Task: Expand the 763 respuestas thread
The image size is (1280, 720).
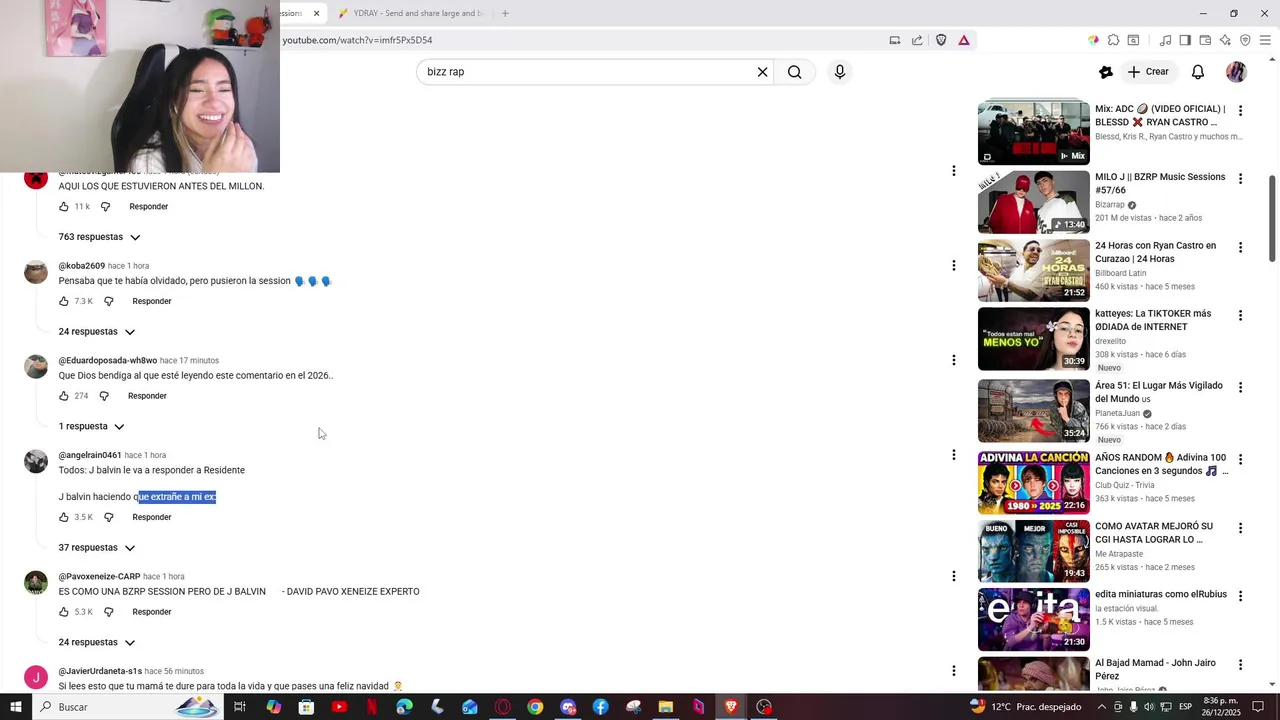Action: coord(100,237)
